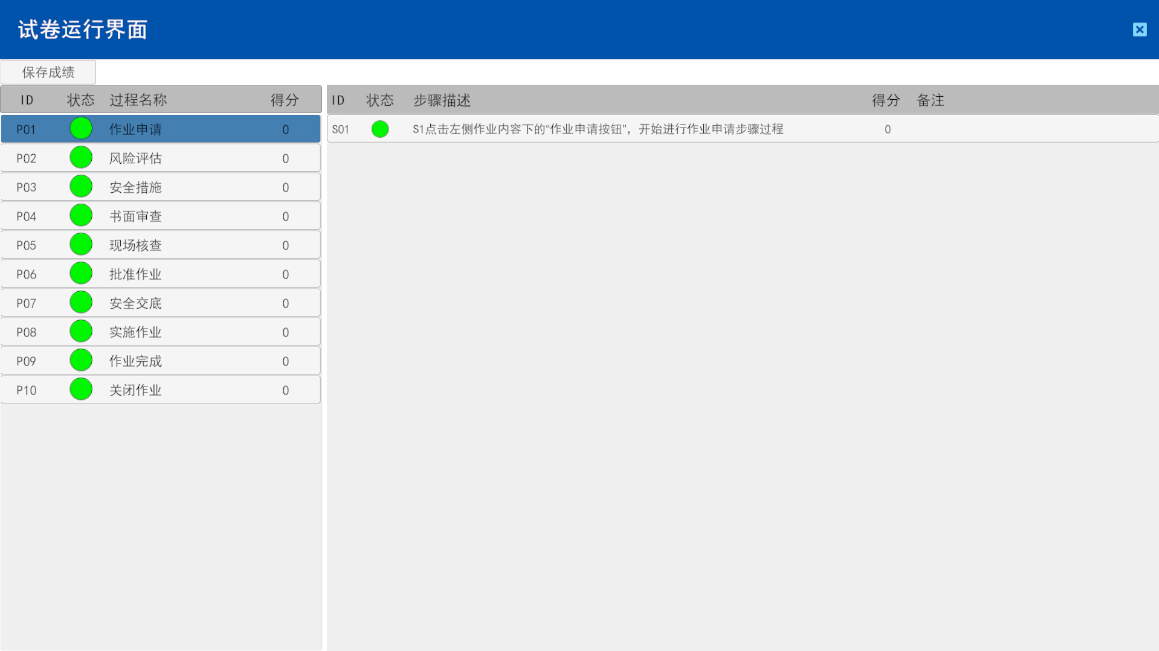This screenshot has height=651, width=1159.
Task: Click the green status icon for 关闭作业
Action: 80,389
